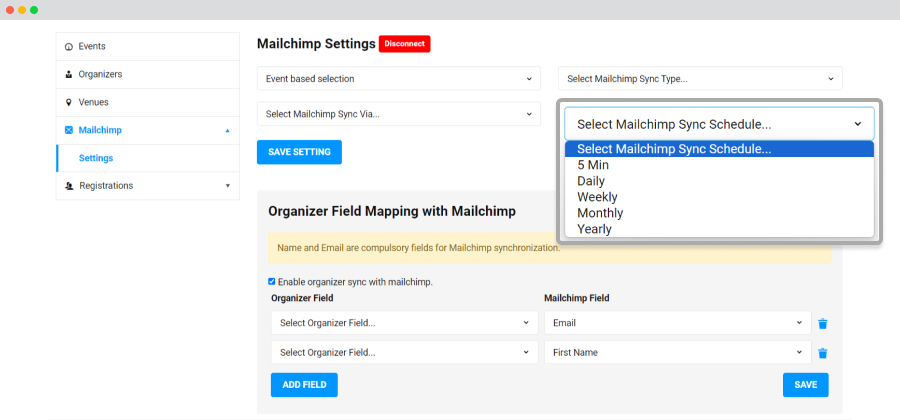Click the Venues map pin icon
This screenshot has width=900, height=420.
(x=69, y=102)
